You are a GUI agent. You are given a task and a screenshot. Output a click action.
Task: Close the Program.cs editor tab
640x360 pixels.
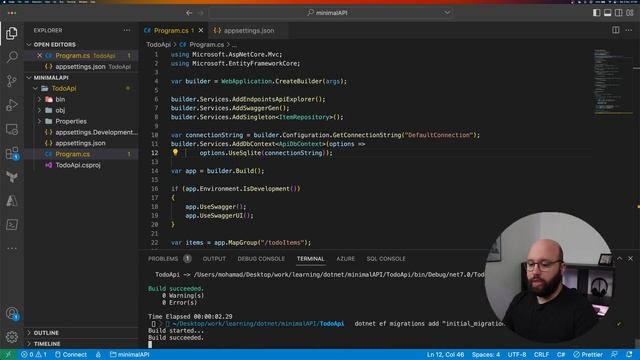tap(201, 30)
